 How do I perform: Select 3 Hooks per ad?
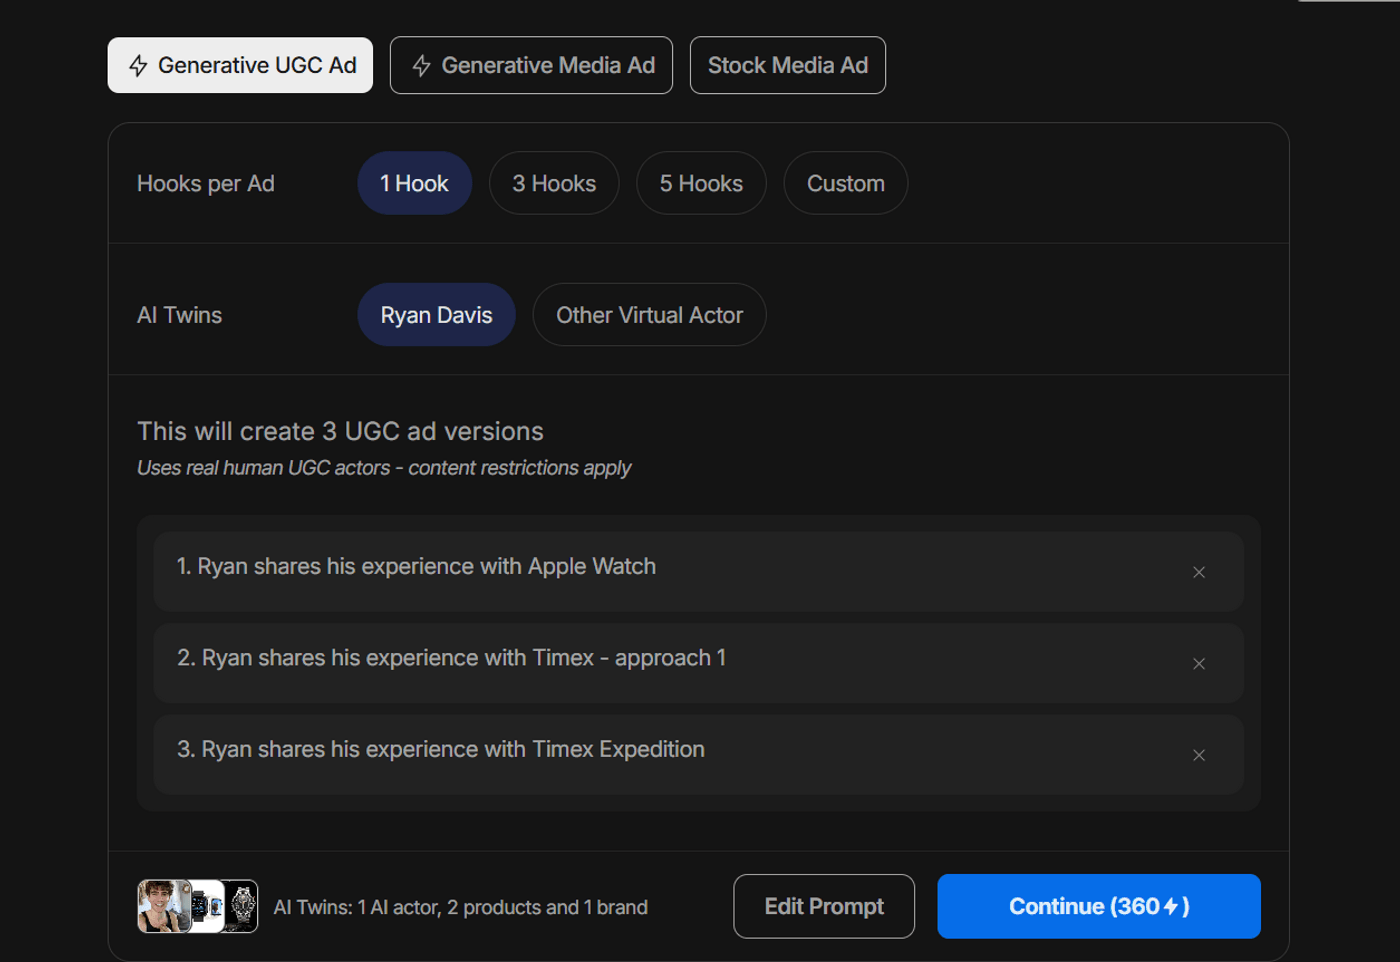coord(554,183)
